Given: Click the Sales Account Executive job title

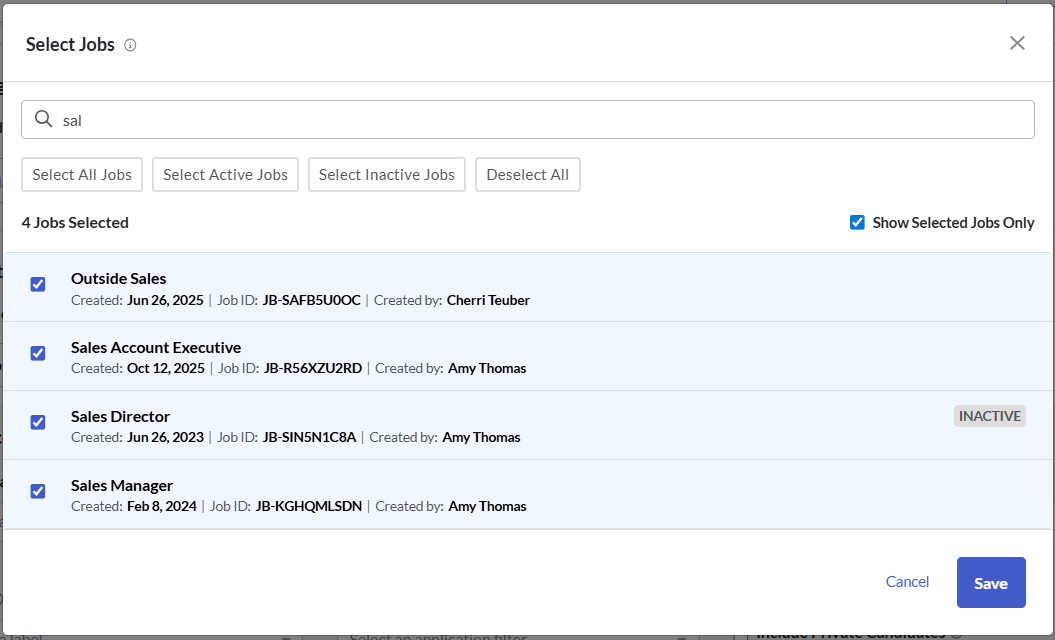Looking at the screenshot, I should pos(156,347).
